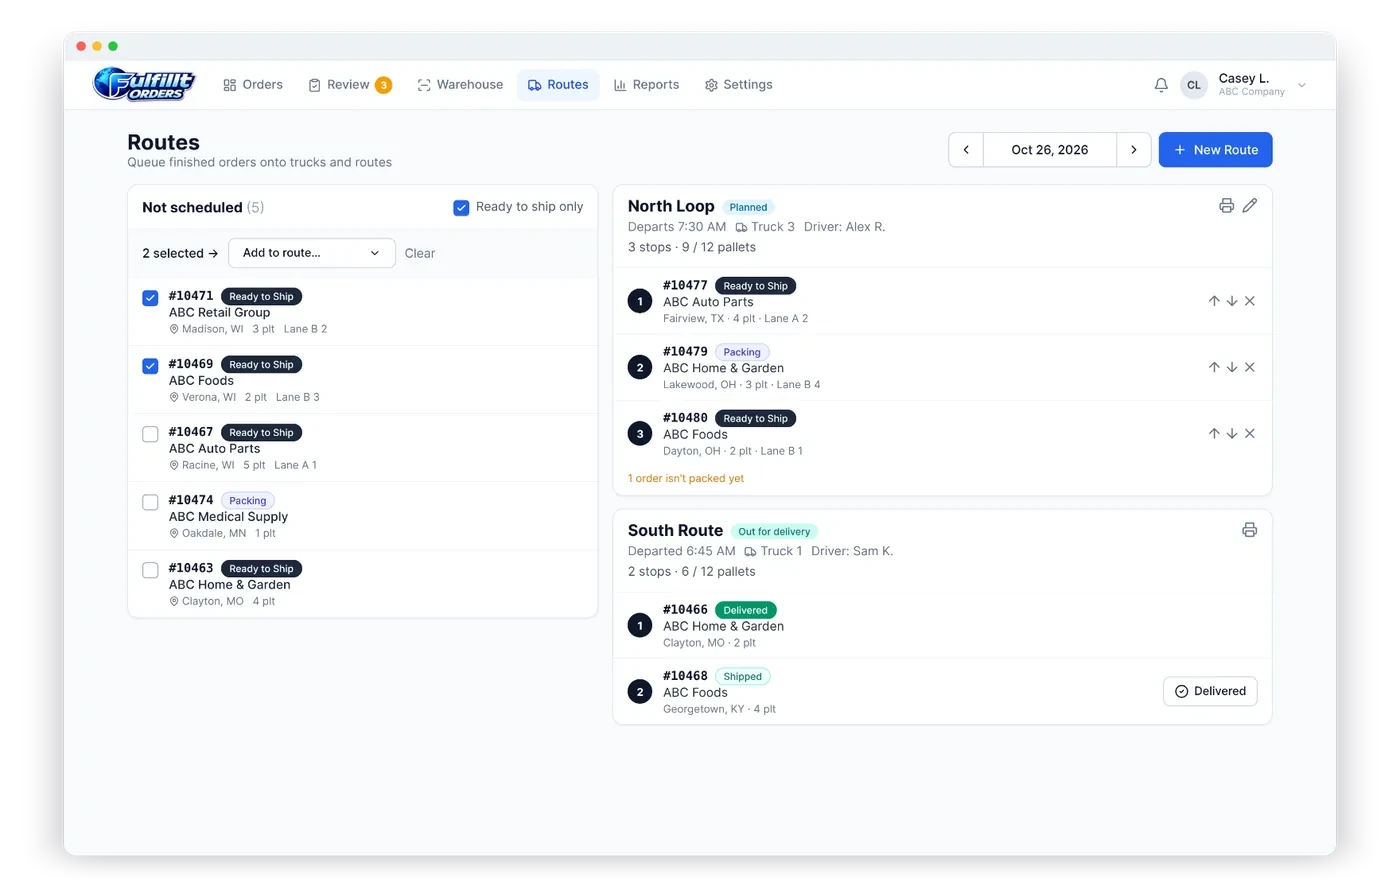Open the Orders tab

point(253,85)
